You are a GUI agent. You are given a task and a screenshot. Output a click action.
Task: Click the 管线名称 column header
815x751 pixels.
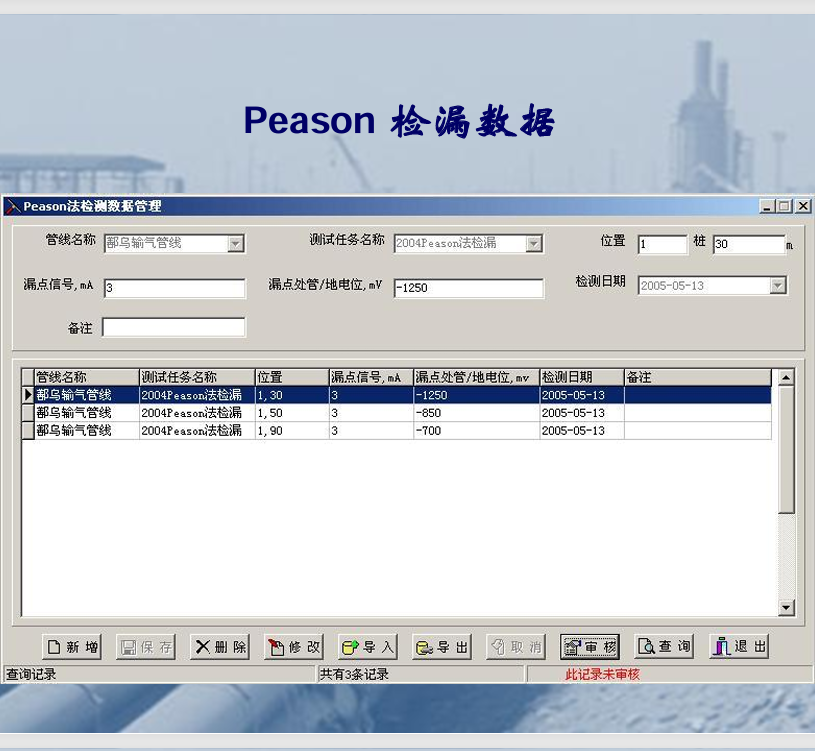[x=87, y=377]
